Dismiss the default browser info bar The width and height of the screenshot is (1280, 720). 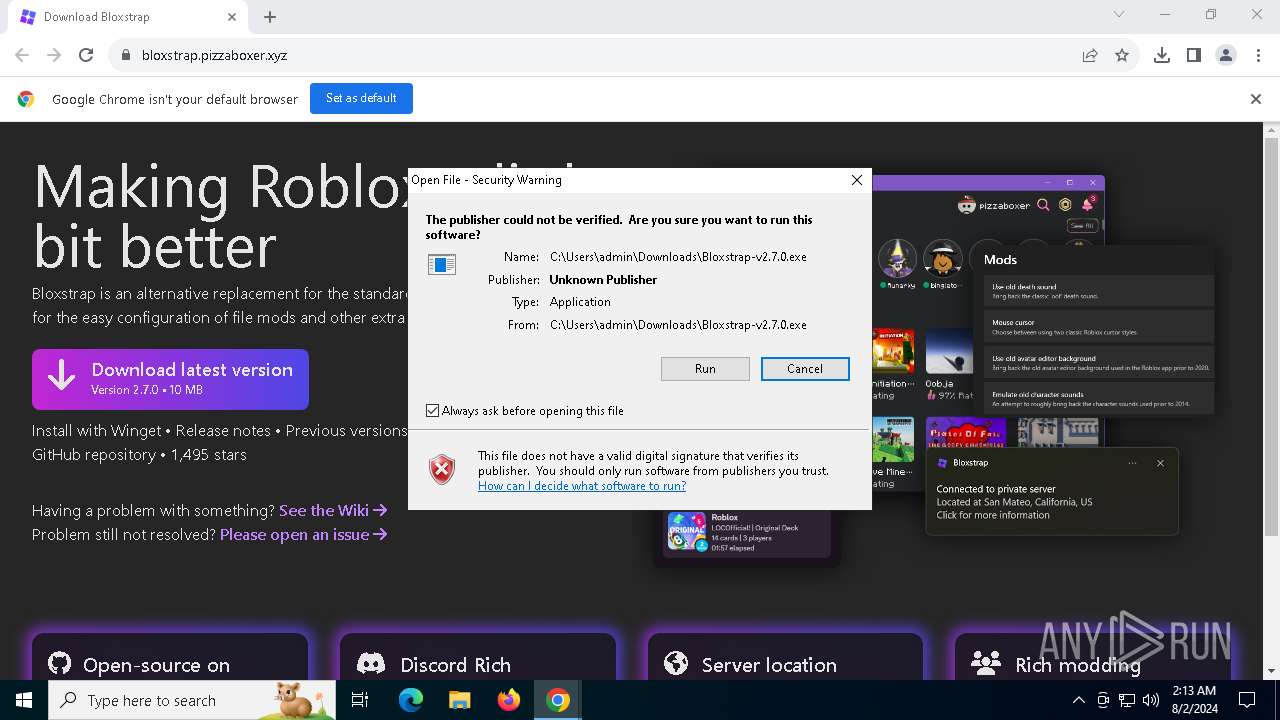click(x=1256, y=99)
